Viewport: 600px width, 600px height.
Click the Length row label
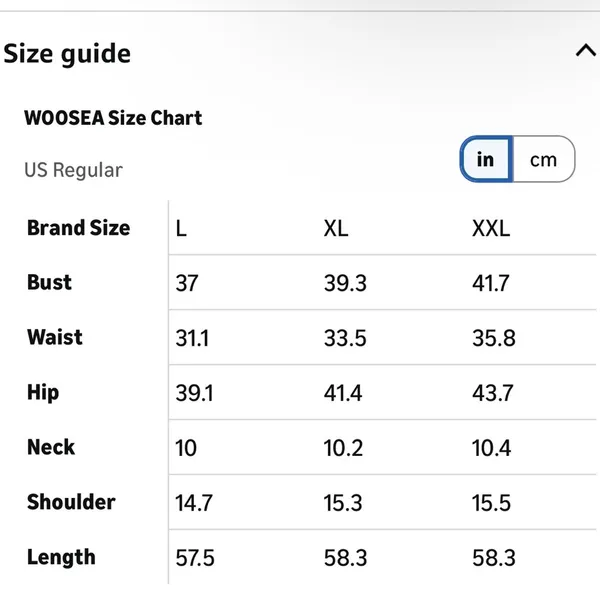pos(61,557)
